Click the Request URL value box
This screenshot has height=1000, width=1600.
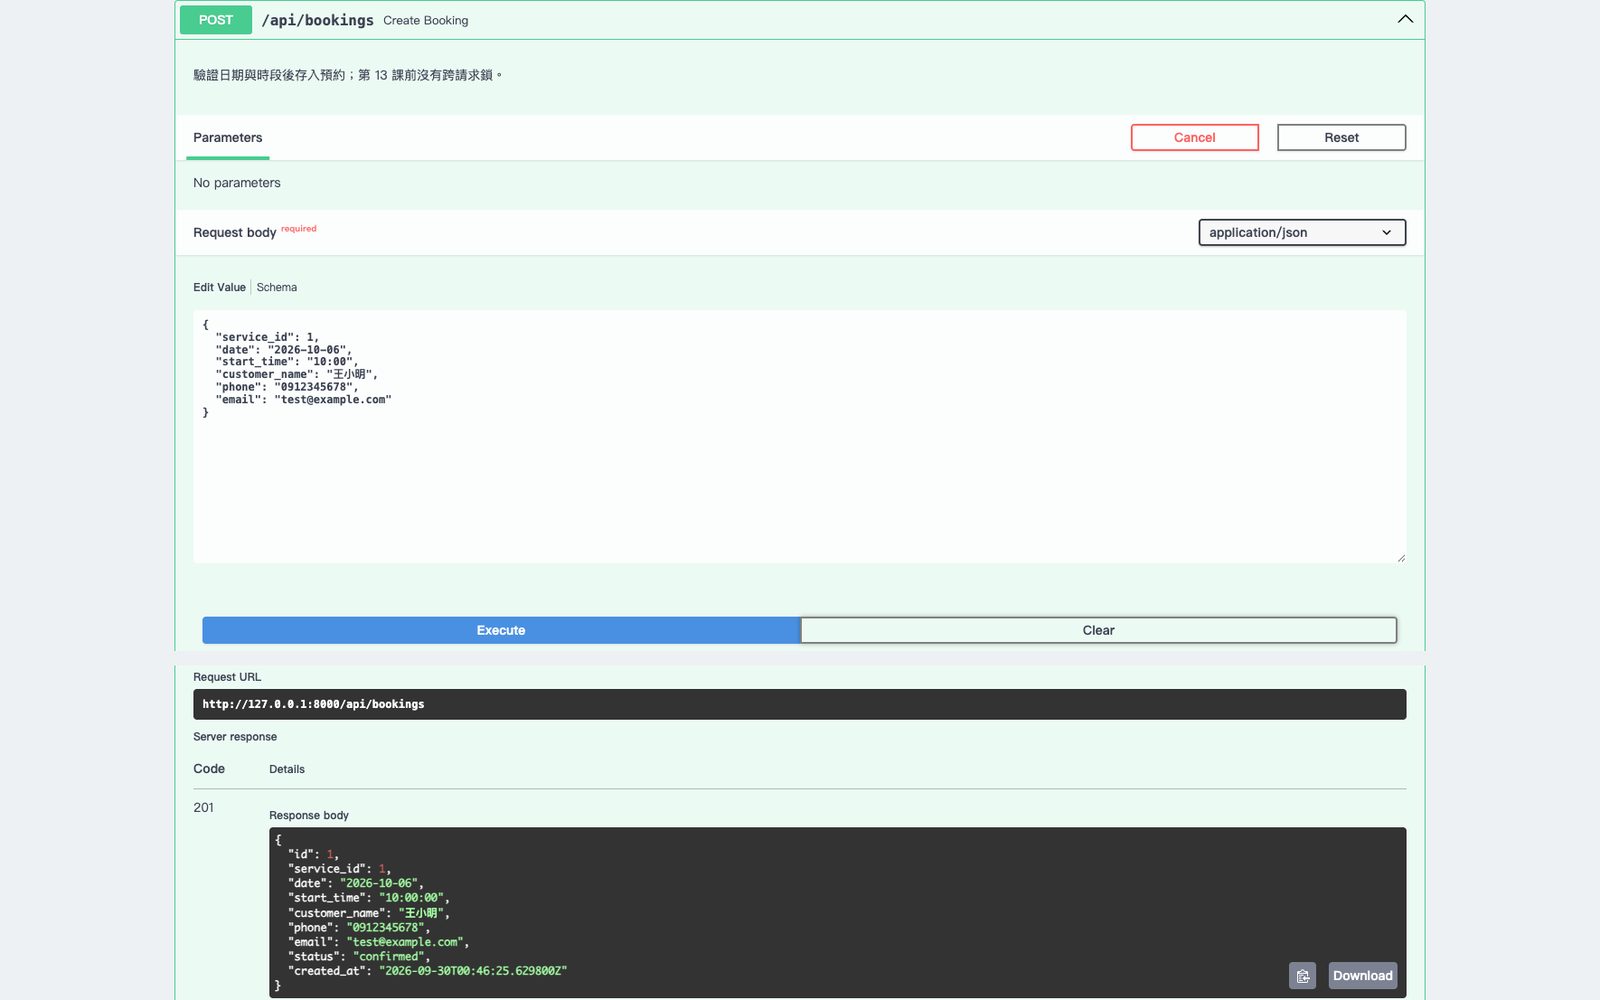tap(800, 704)
